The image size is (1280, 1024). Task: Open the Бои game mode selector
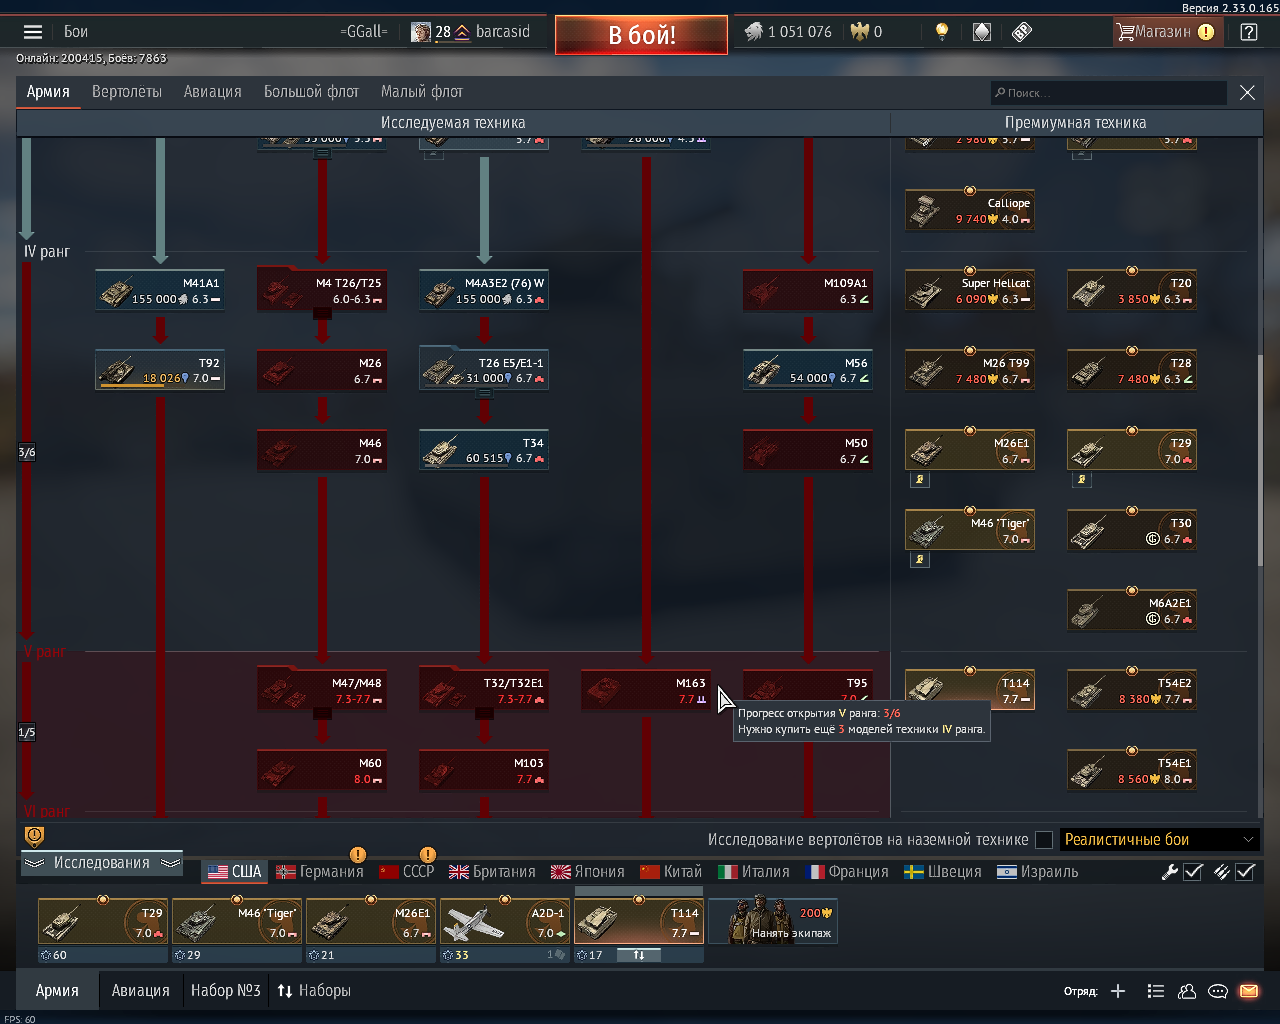pyautogui.click(x=76, y=32)
